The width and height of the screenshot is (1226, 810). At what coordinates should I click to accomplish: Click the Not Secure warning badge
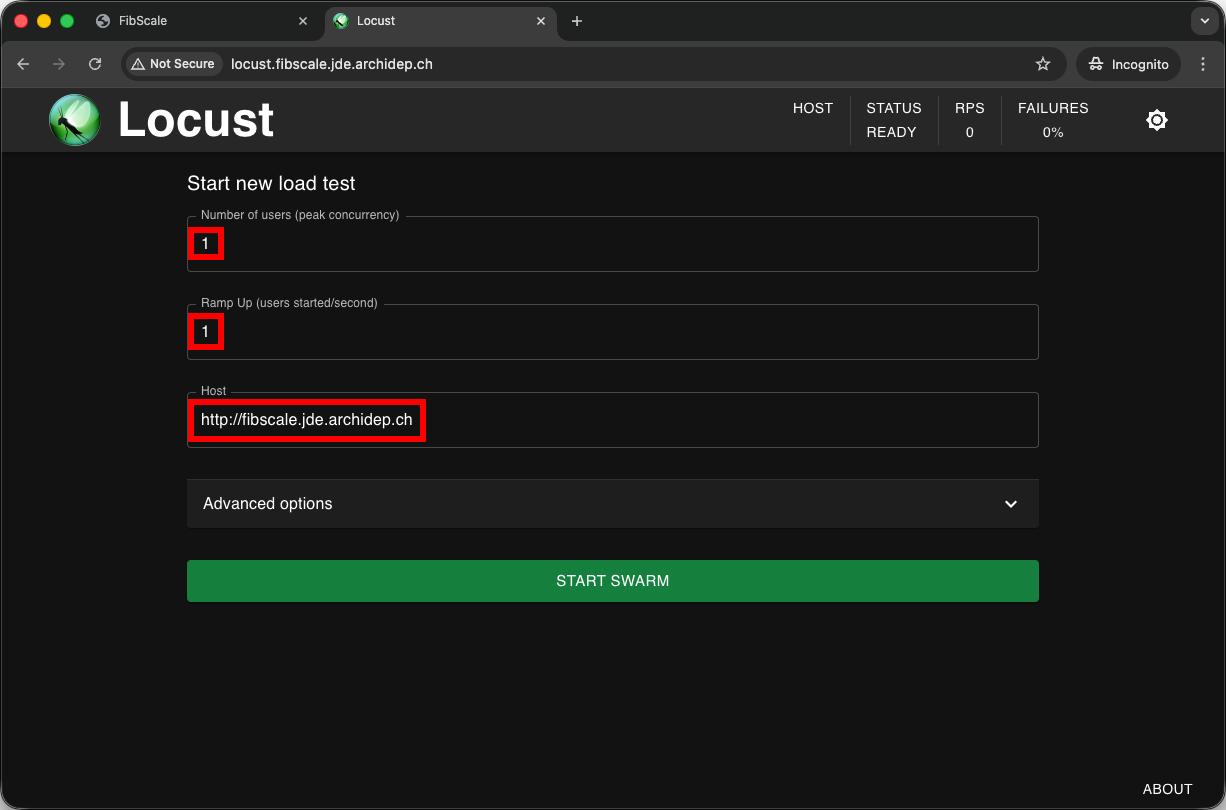(x=172, y=64)
